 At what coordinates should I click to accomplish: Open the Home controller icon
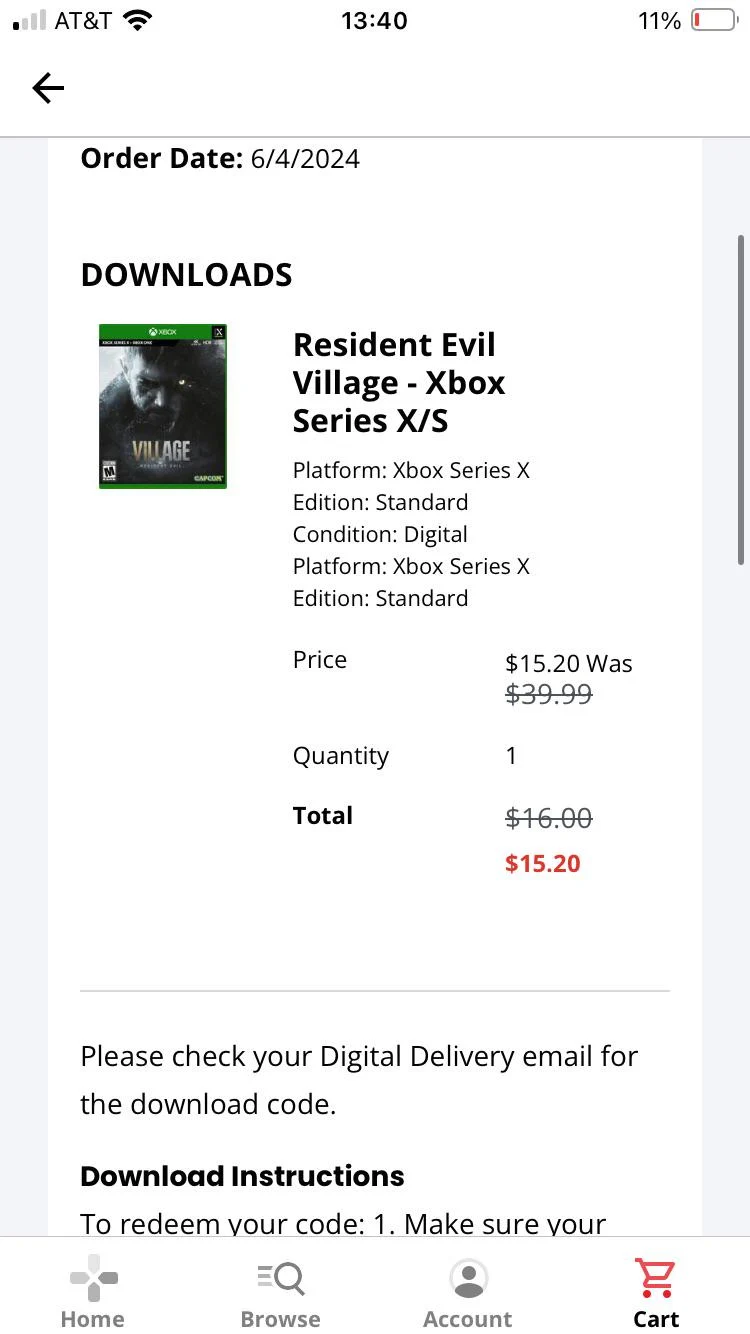click(93, 1278)
